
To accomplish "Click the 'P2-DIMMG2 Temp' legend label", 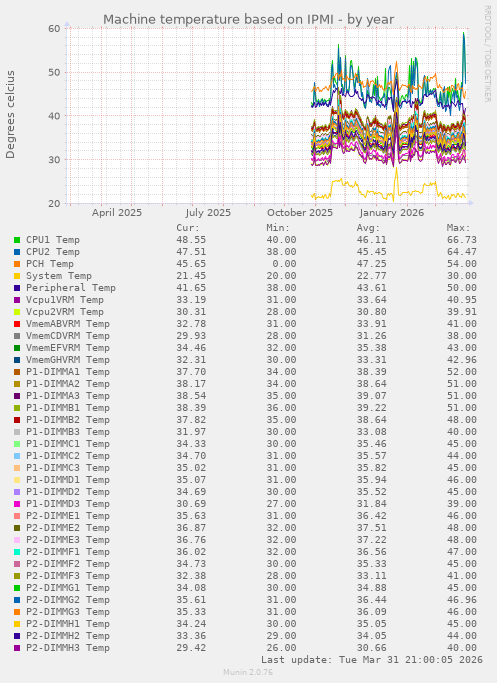I will click(68, 600).
